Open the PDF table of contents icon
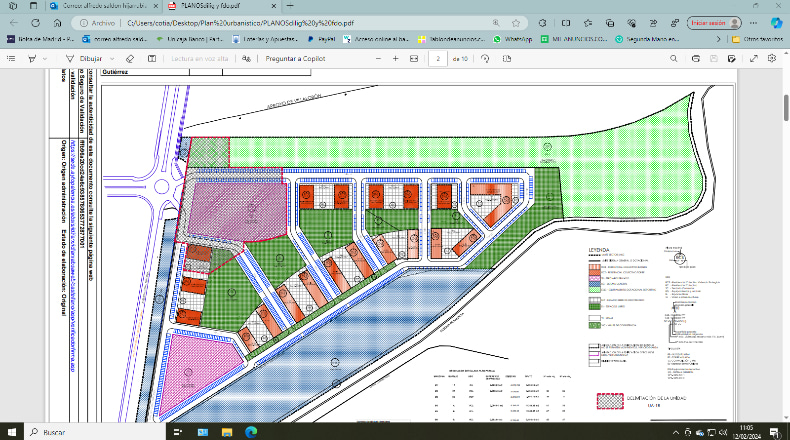The image size is (790, 440). tap(11, 58)
